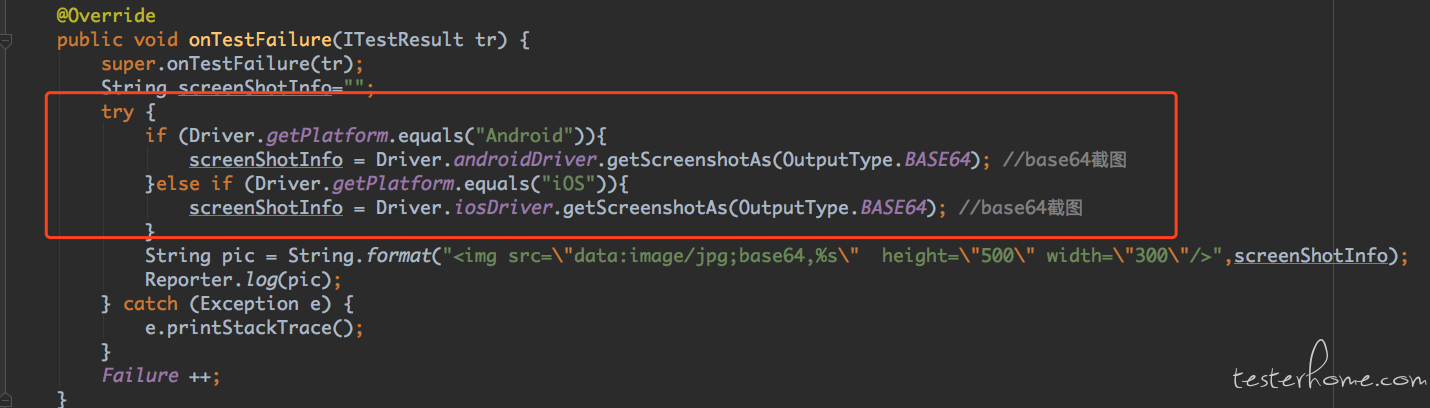The image size is (1430, 408).
Task: Click the 'super' keyword
Action: tap(128, 64)
